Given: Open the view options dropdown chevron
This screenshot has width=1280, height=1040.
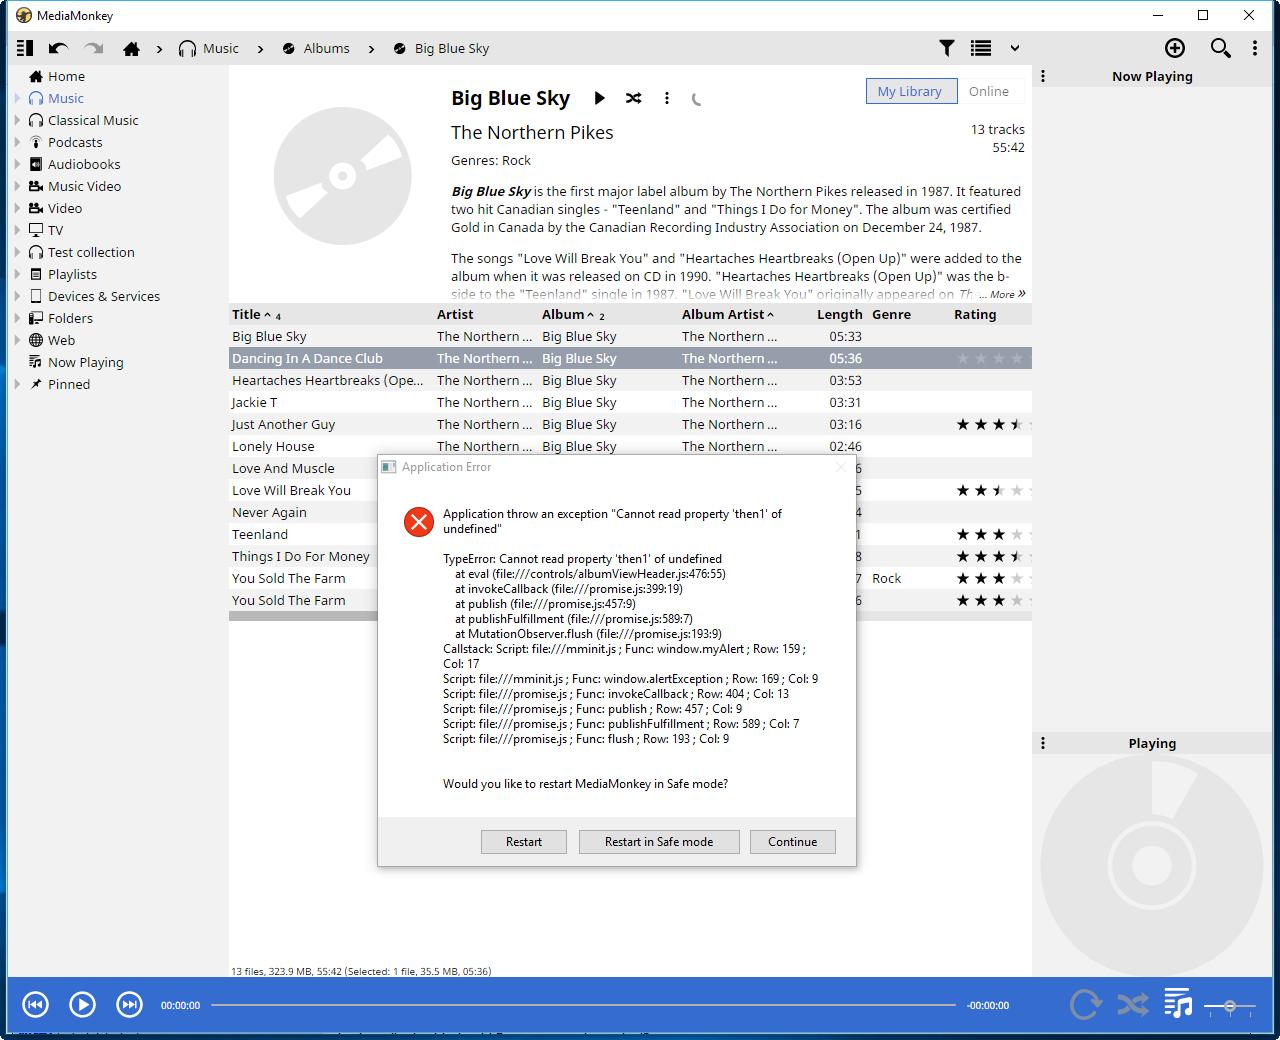Looking at the screenshot, I should point(1014,48).
